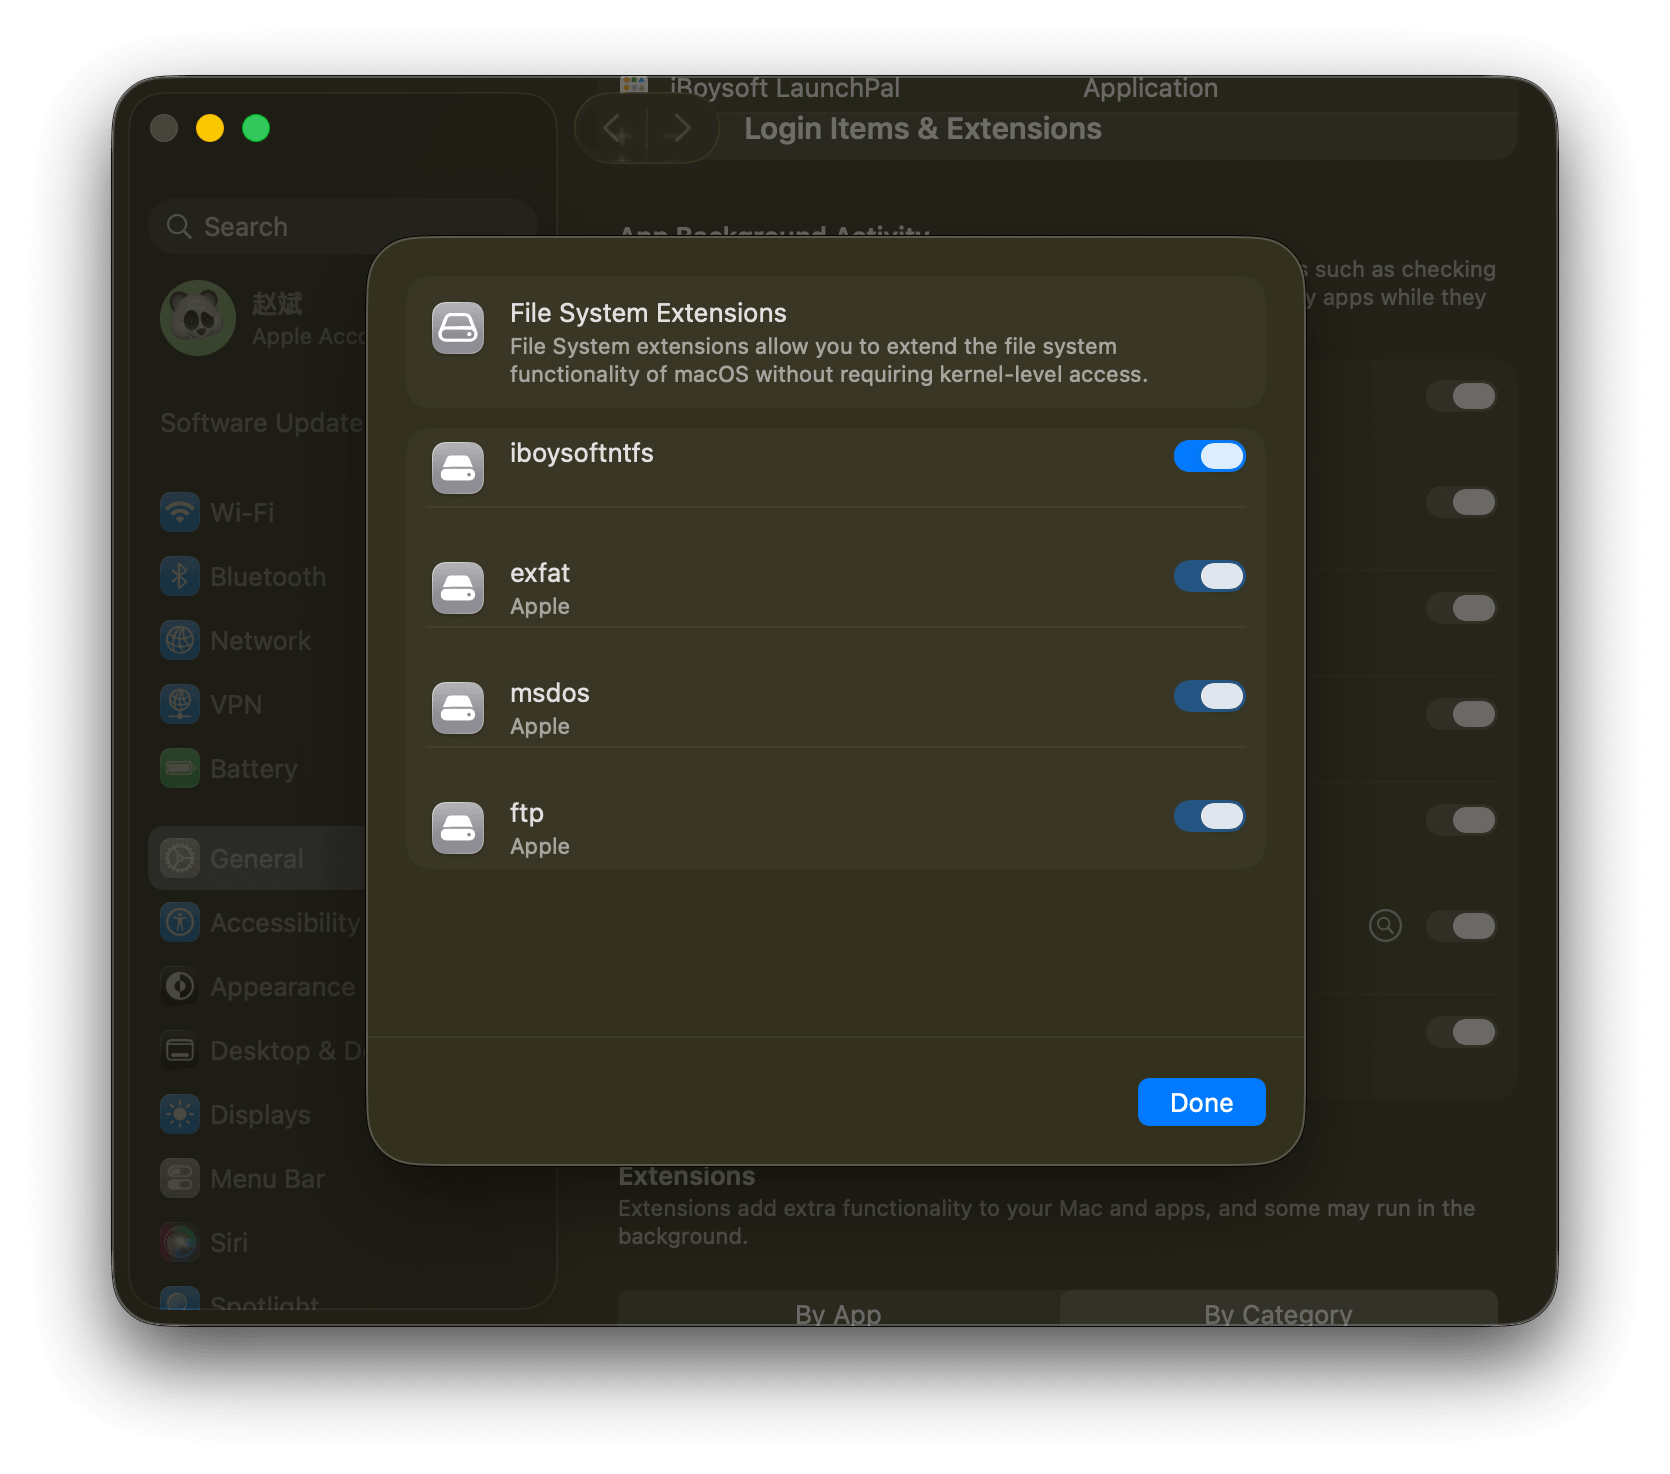Click the msdos drive icon
This screenshot has width=1670, height=1474.
458,708
